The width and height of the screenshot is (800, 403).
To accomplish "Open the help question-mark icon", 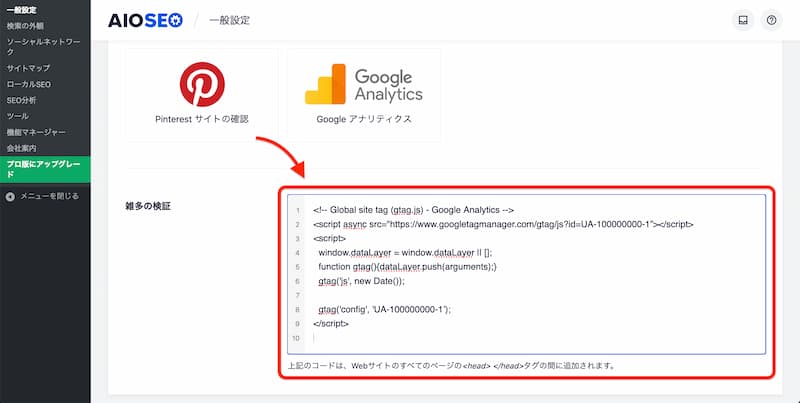I will 771,20.
